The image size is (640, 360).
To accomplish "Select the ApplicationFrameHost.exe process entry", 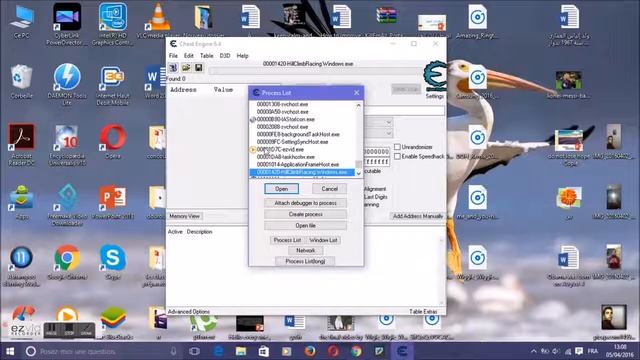I will coord(298,164).
